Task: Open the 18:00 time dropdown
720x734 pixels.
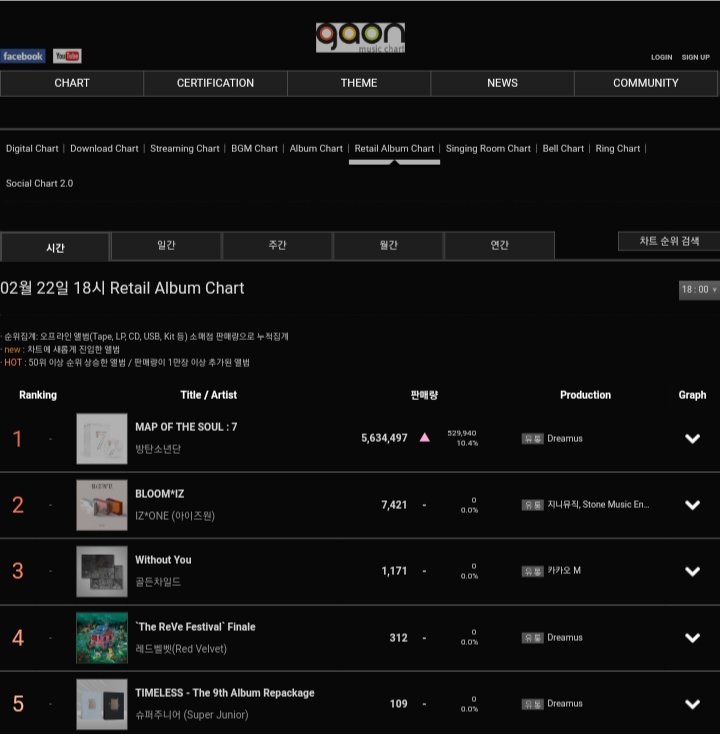Action: coord(699,290)
